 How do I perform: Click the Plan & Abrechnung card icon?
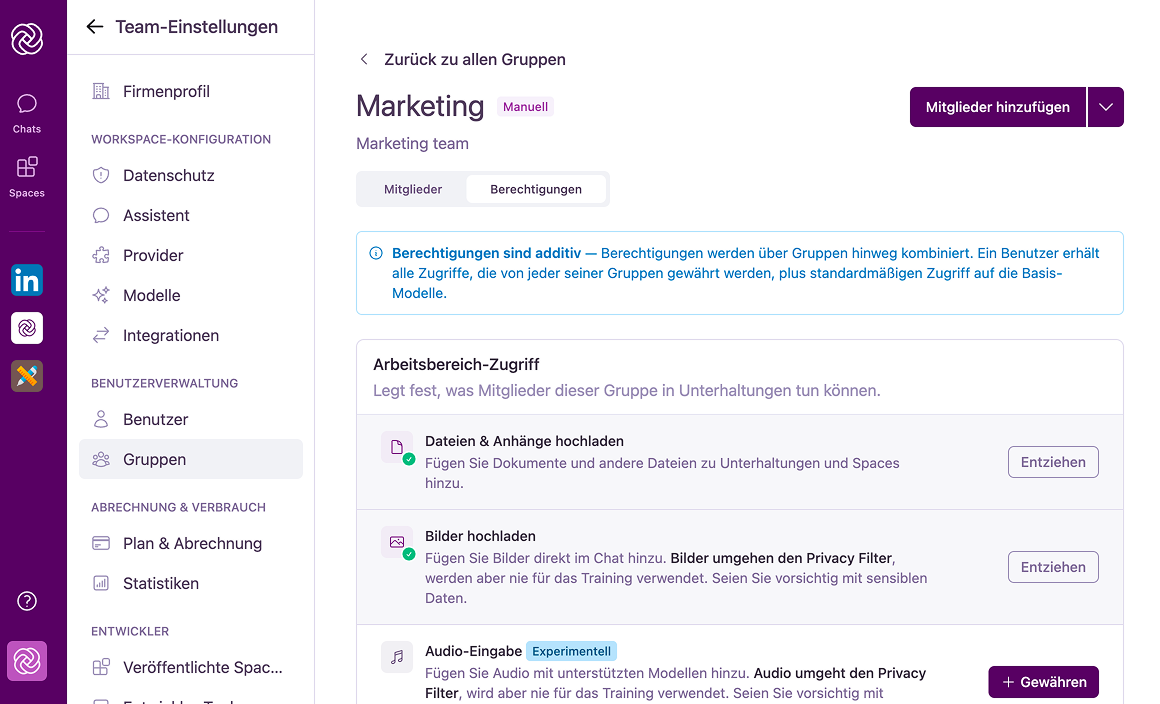[101, 544]
